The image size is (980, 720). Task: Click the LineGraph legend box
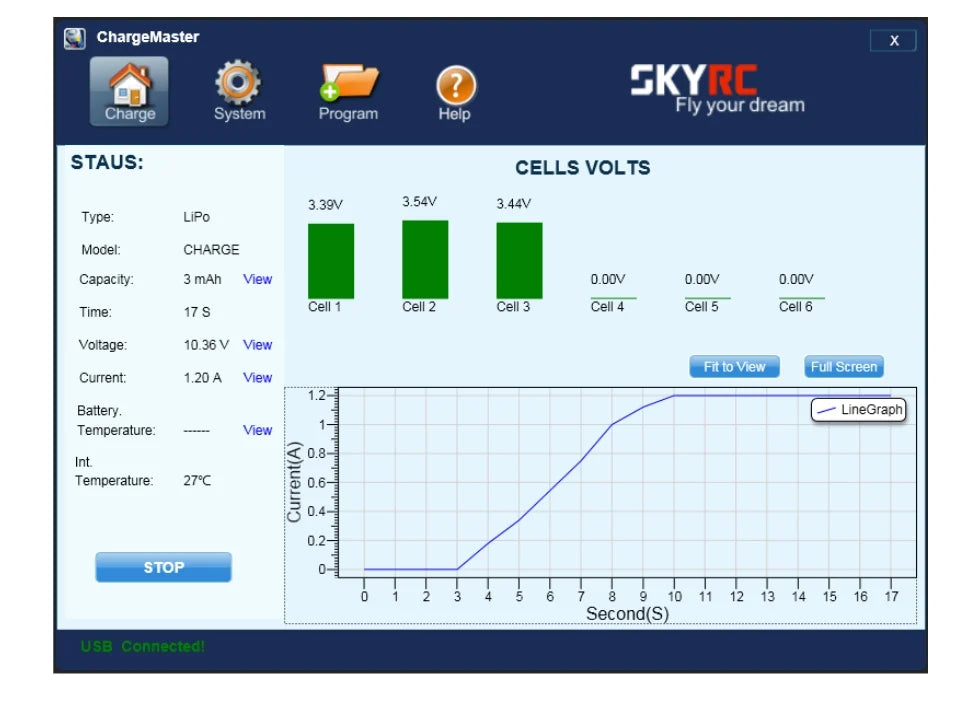tap(857, 410)
